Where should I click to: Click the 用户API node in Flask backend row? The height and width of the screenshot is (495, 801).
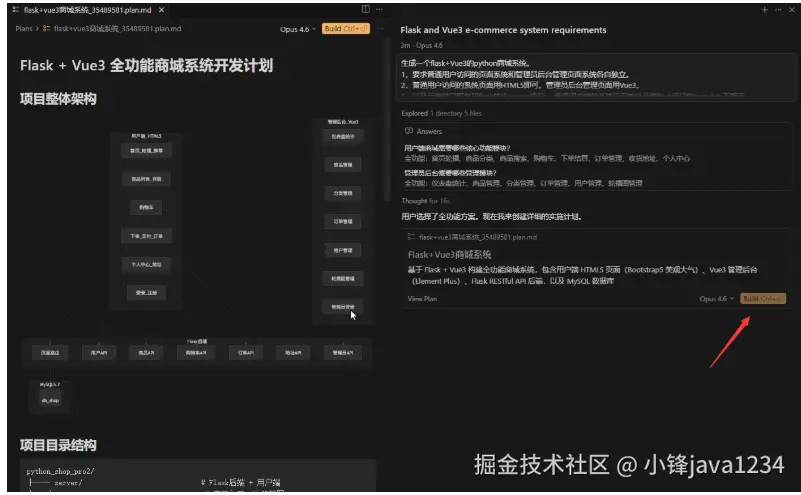click(x=99, y=352)
